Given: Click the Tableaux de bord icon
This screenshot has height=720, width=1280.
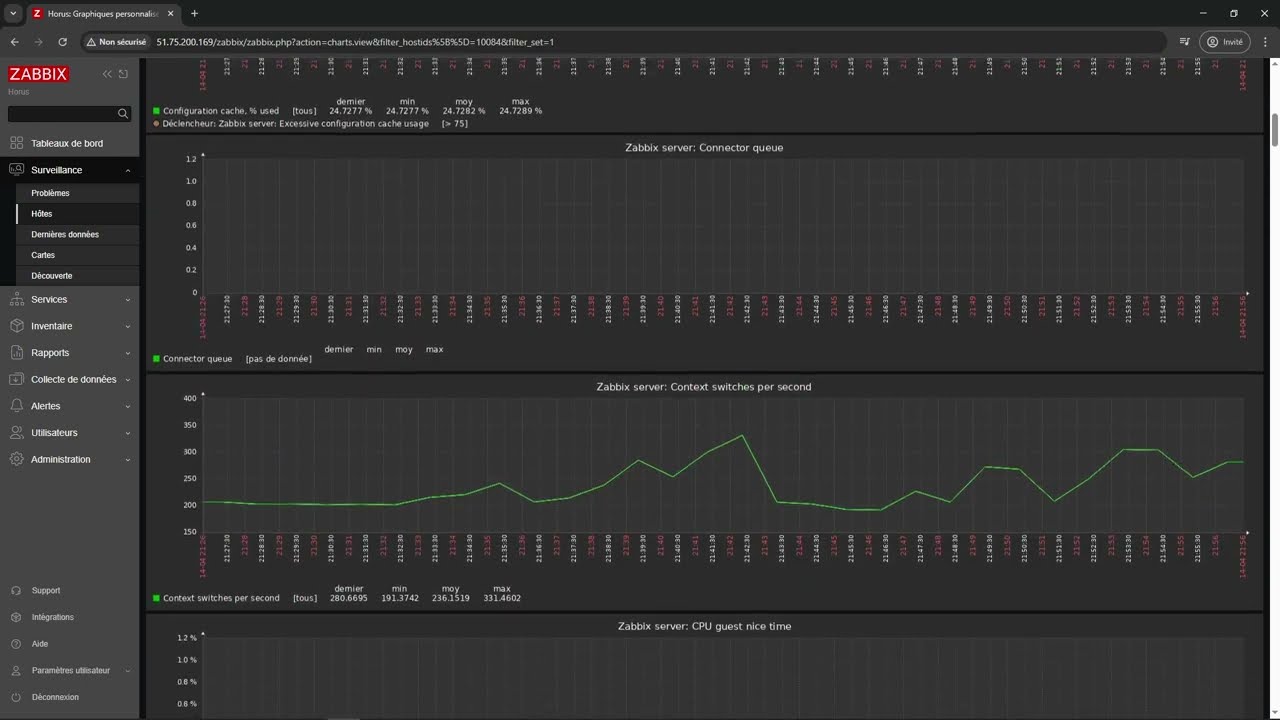Looking at the screenshot, I should (x=16, y=143).
